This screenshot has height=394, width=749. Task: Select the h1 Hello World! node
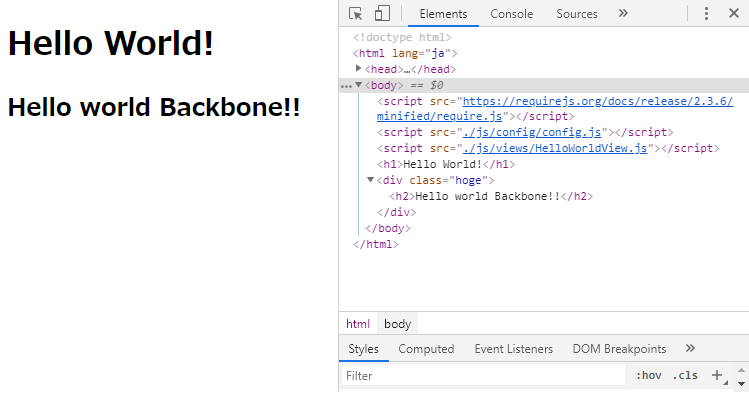click(446, 164)
